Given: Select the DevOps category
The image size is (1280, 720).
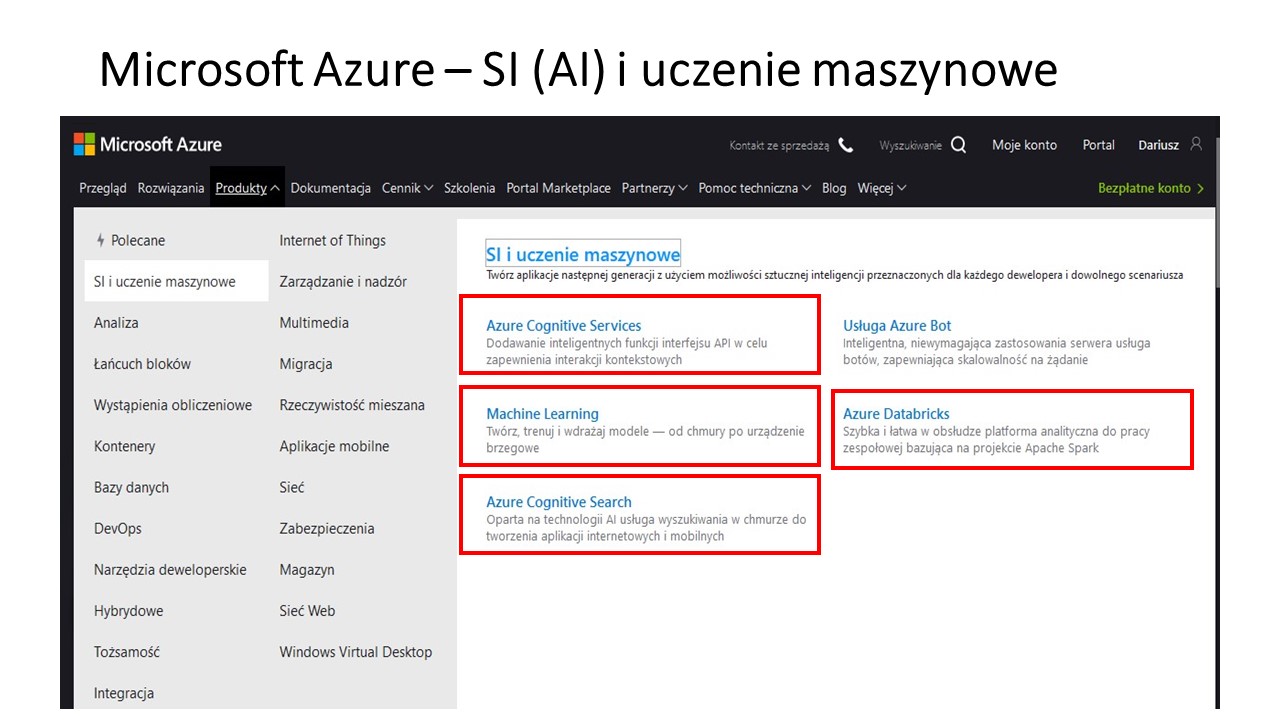Looking at the screenshot, I should click(x=118, y=528).
